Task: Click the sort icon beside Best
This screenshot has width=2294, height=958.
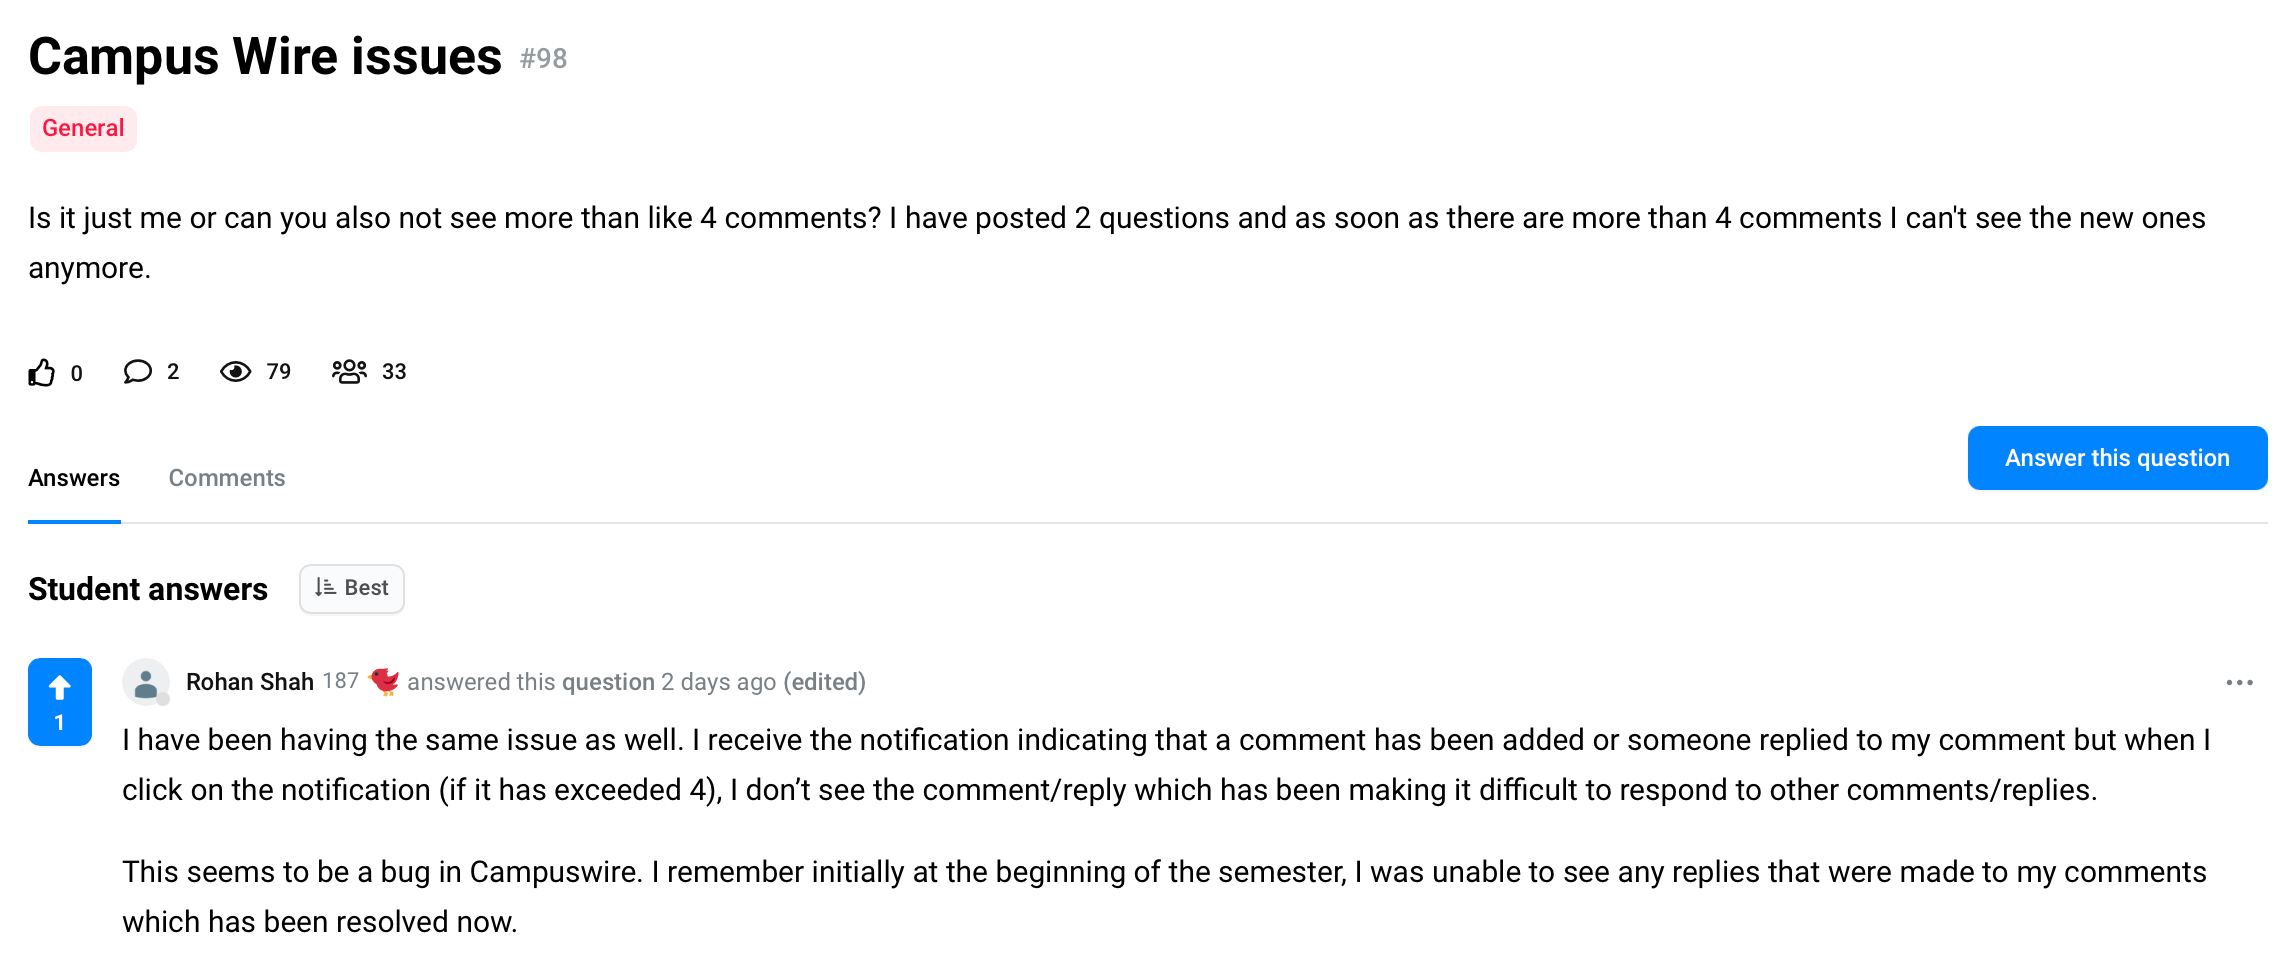Action: [x=325, y=588]
